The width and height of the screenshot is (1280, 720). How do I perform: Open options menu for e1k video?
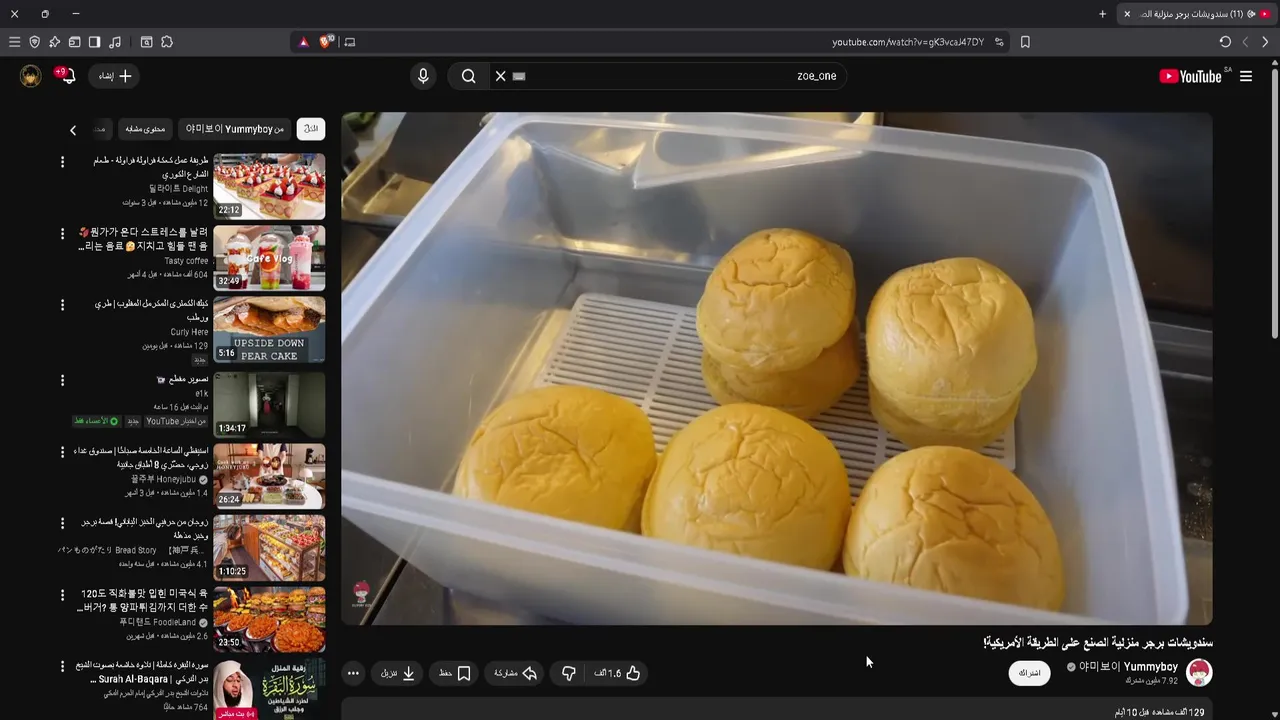(x=62, y=380)
